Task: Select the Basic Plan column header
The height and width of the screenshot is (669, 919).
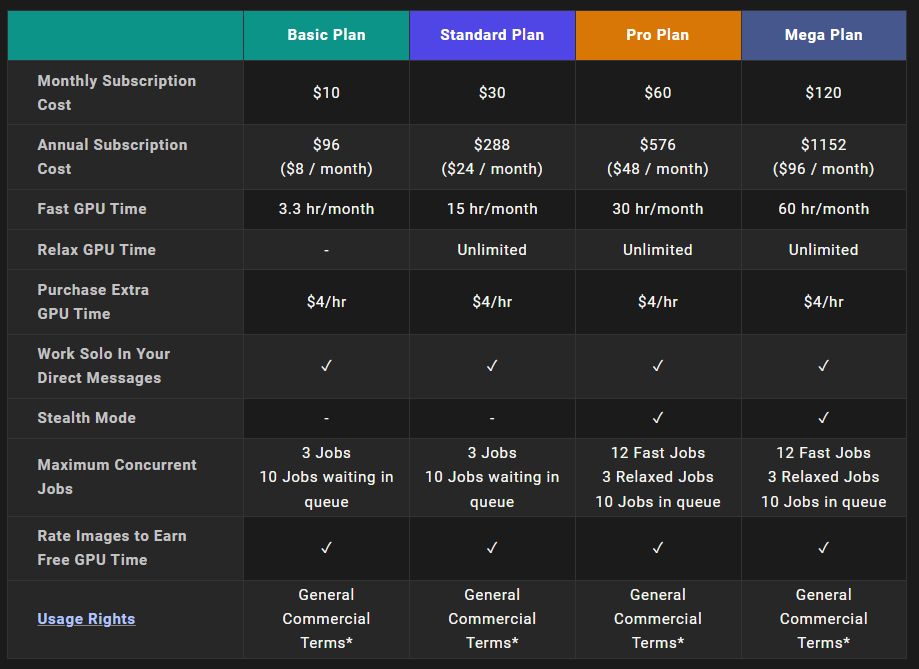Action: coord(326,35)
